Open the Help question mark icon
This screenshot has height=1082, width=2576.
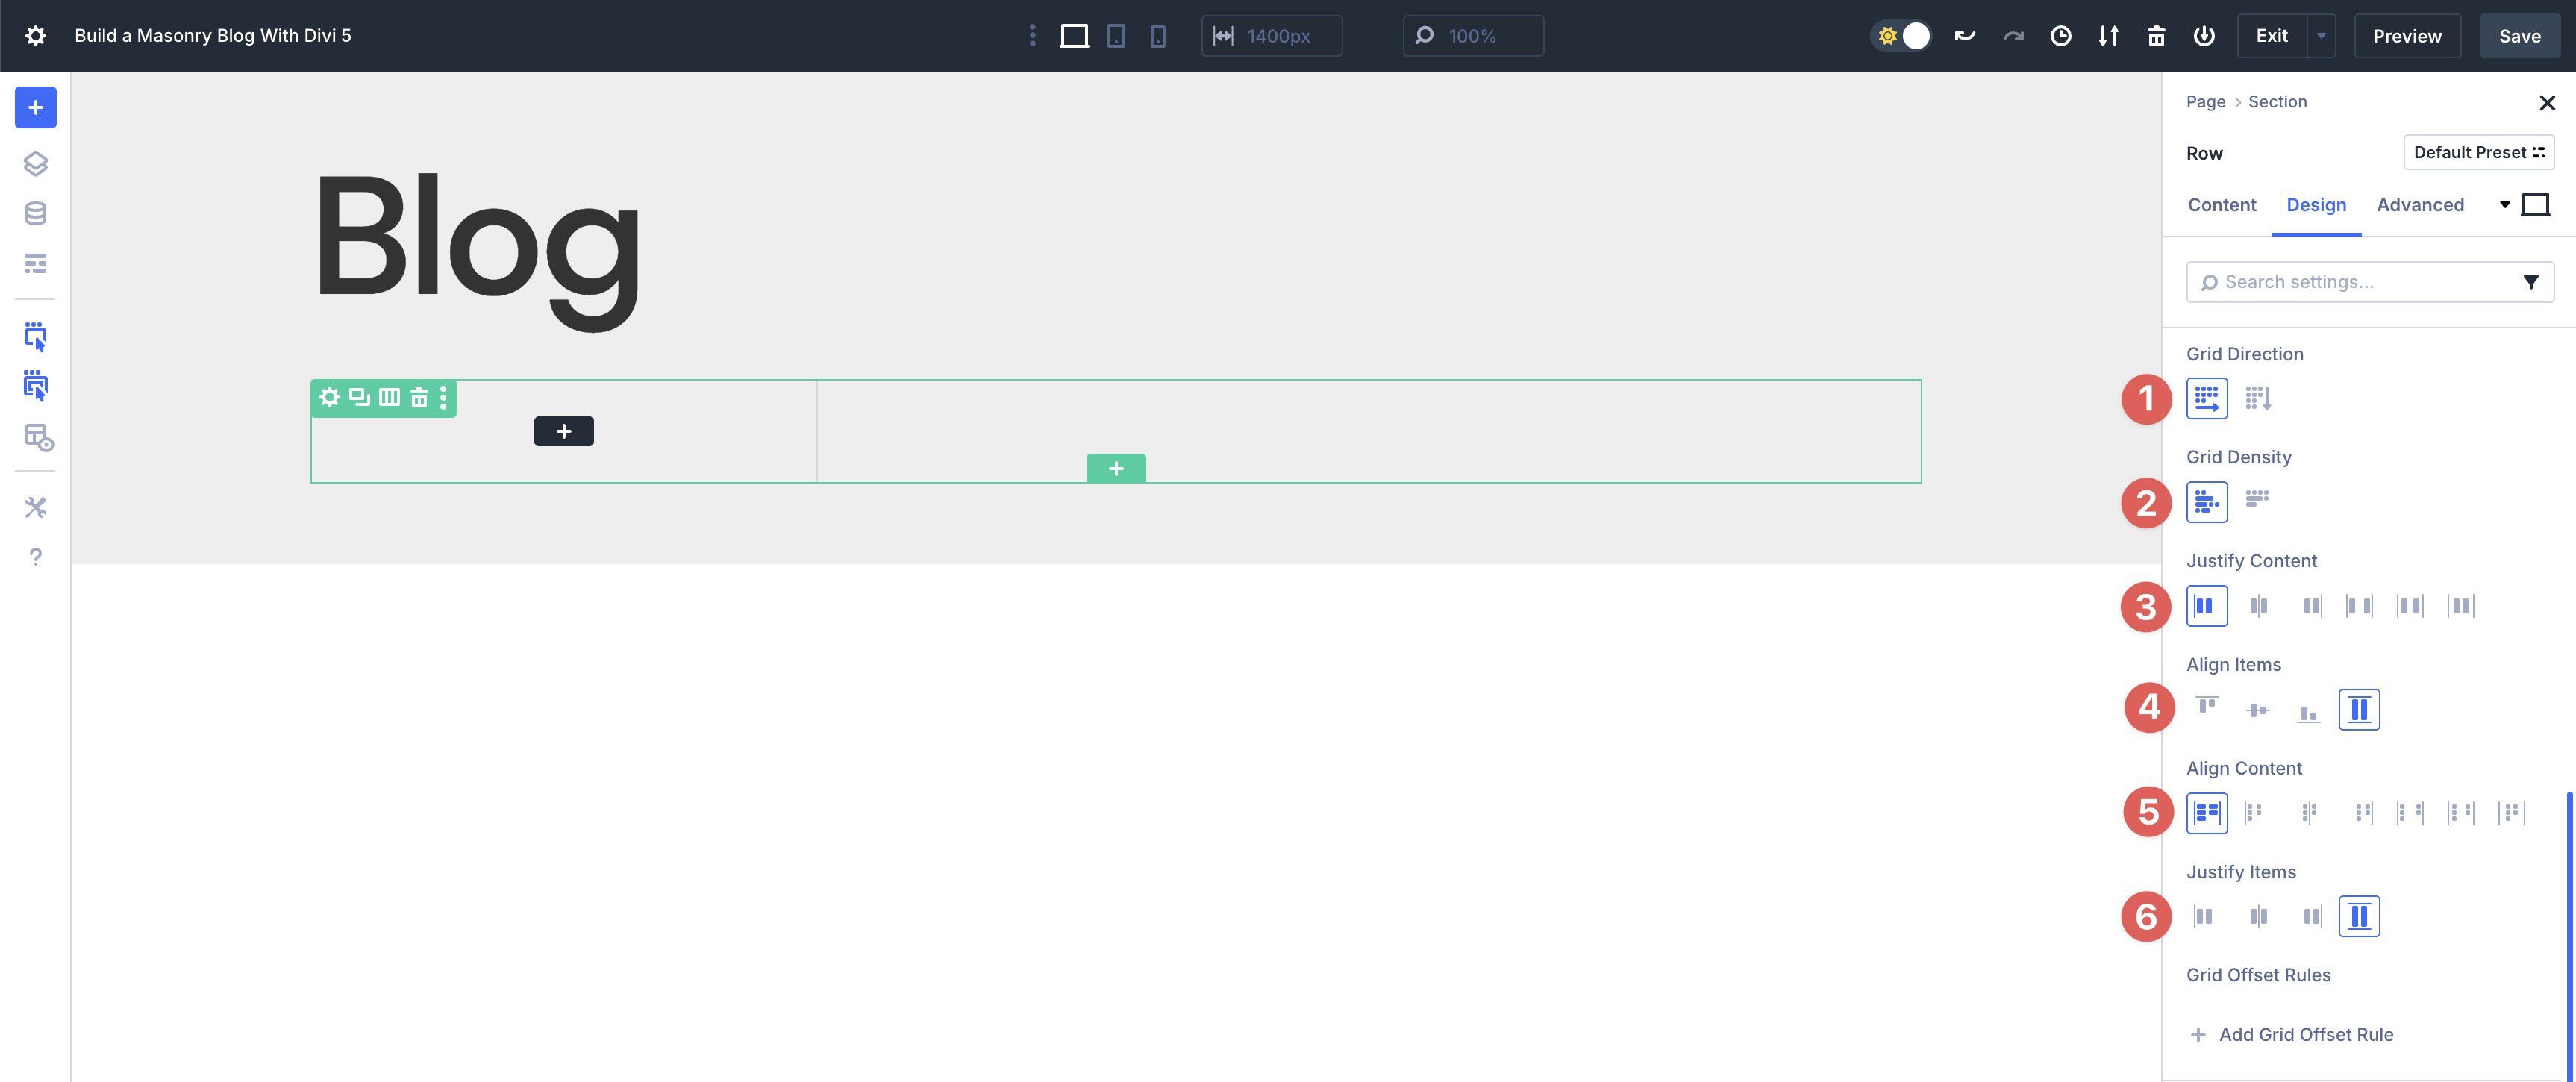click(x=36, y=556)
